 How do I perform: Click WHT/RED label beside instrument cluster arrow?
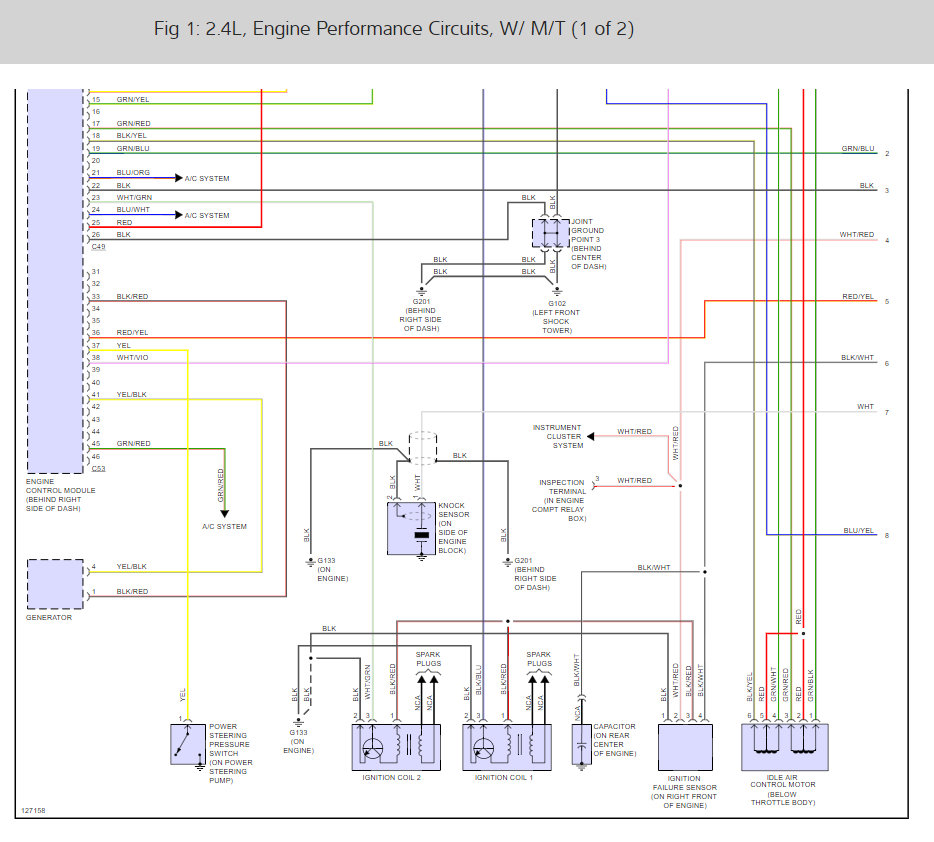[x=634, y=431]
